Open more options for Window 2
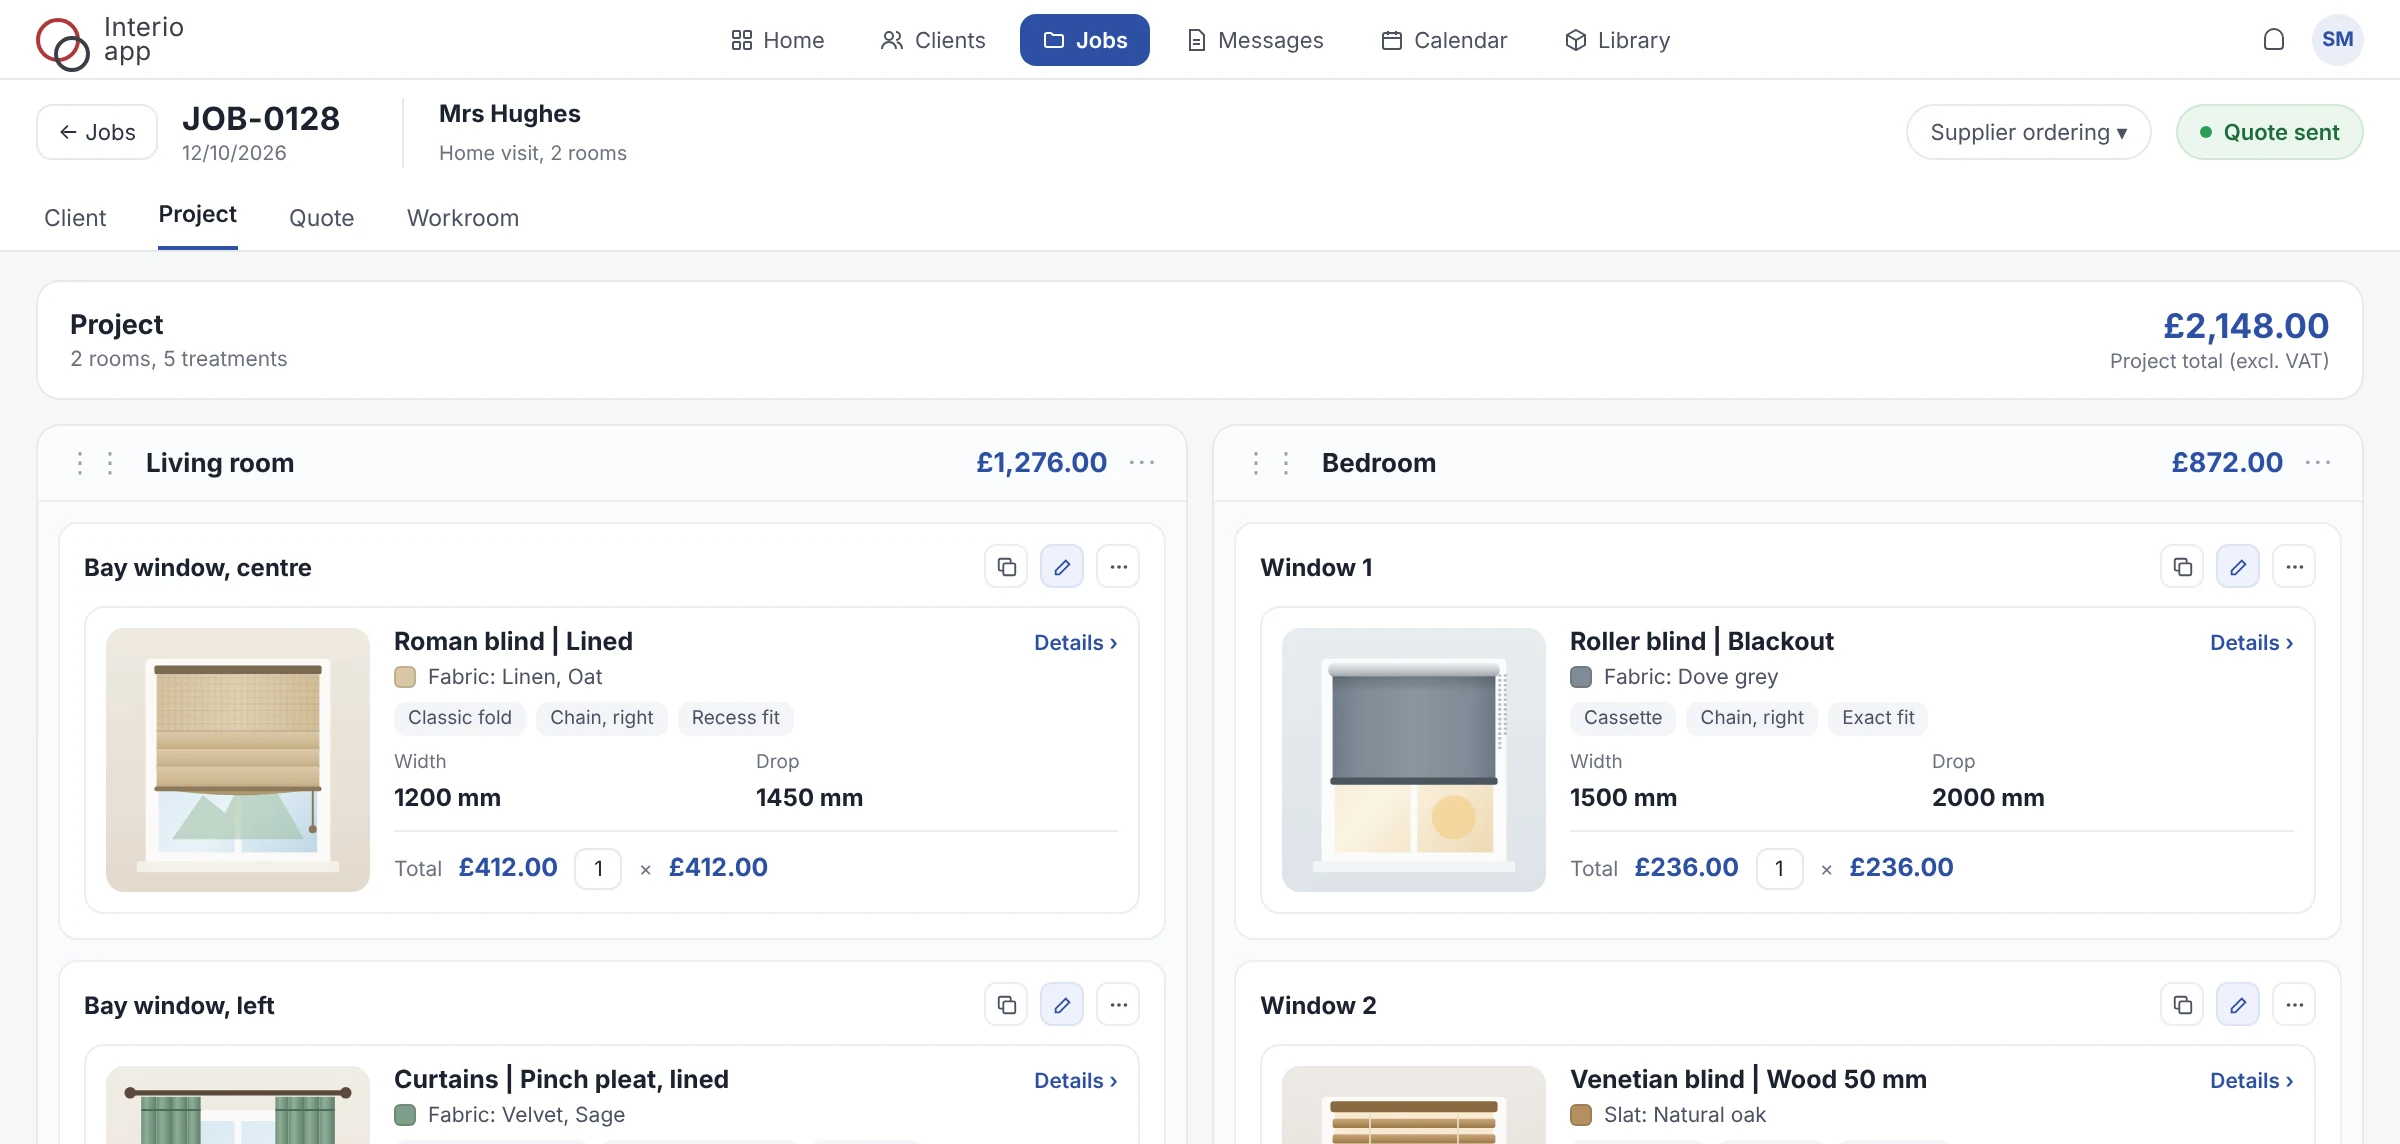 point(2294,1005)
